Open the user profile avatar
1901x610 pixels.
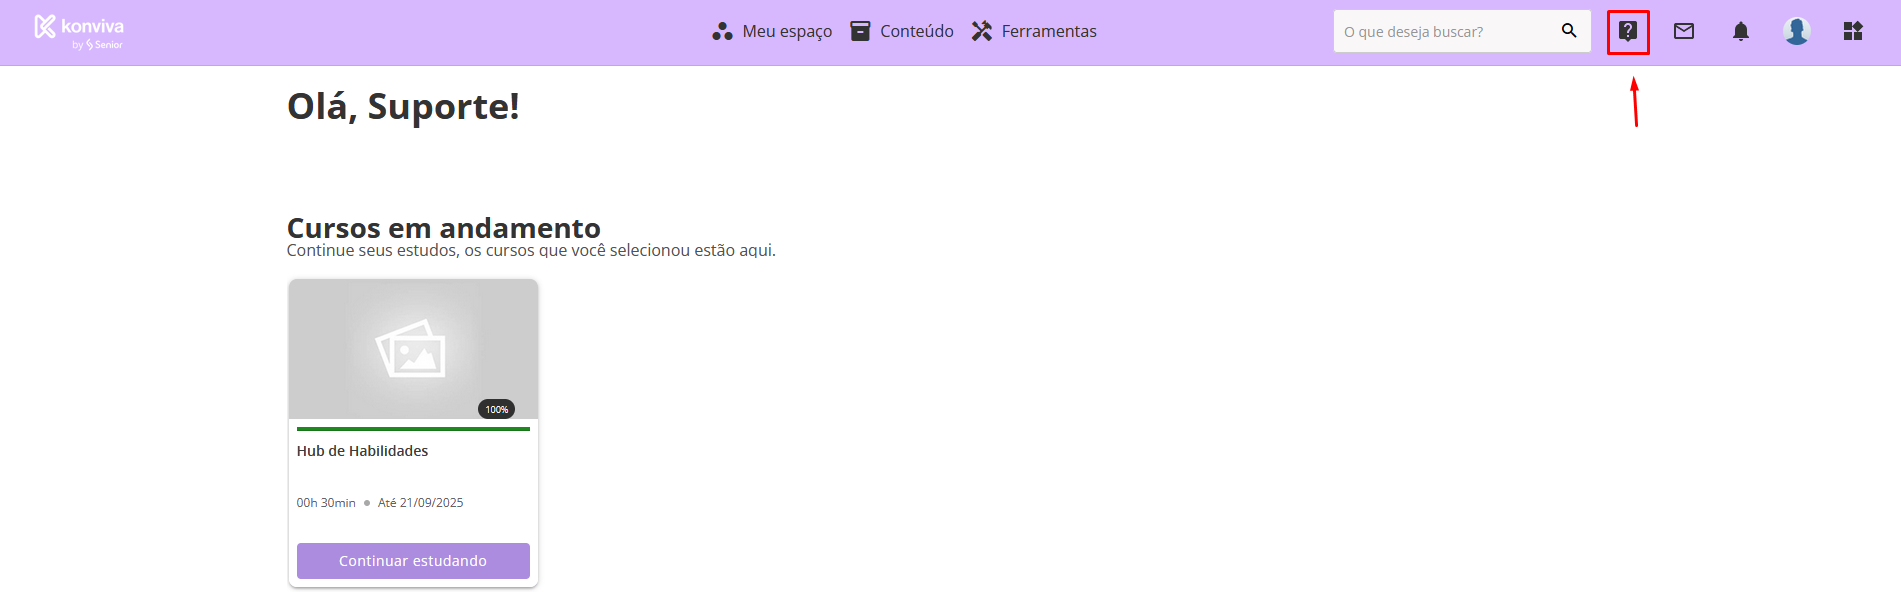[1797, 31]
